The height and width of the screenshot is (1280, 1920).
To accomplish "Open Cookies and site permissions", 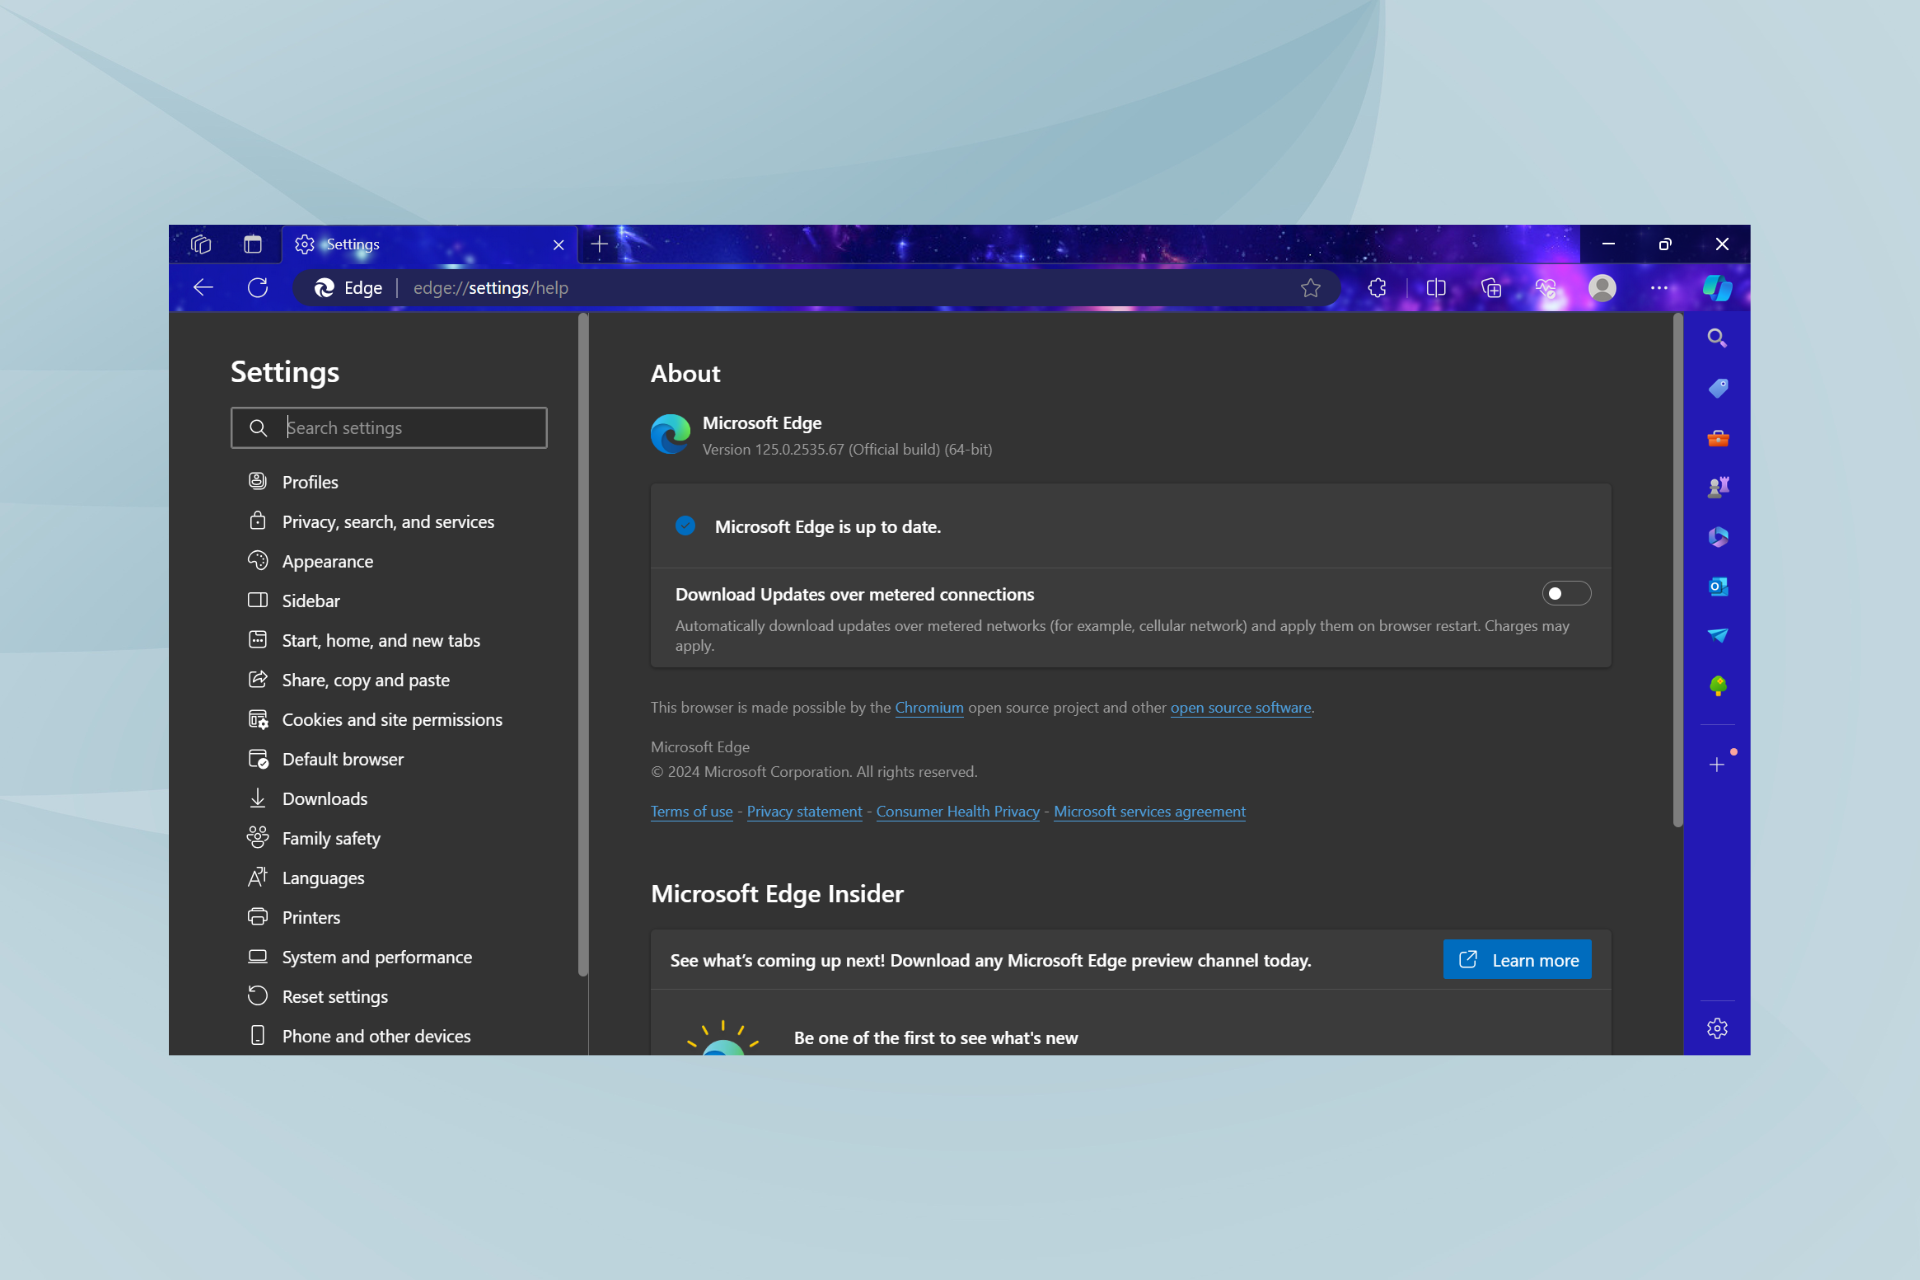I will tap(390, 720).
